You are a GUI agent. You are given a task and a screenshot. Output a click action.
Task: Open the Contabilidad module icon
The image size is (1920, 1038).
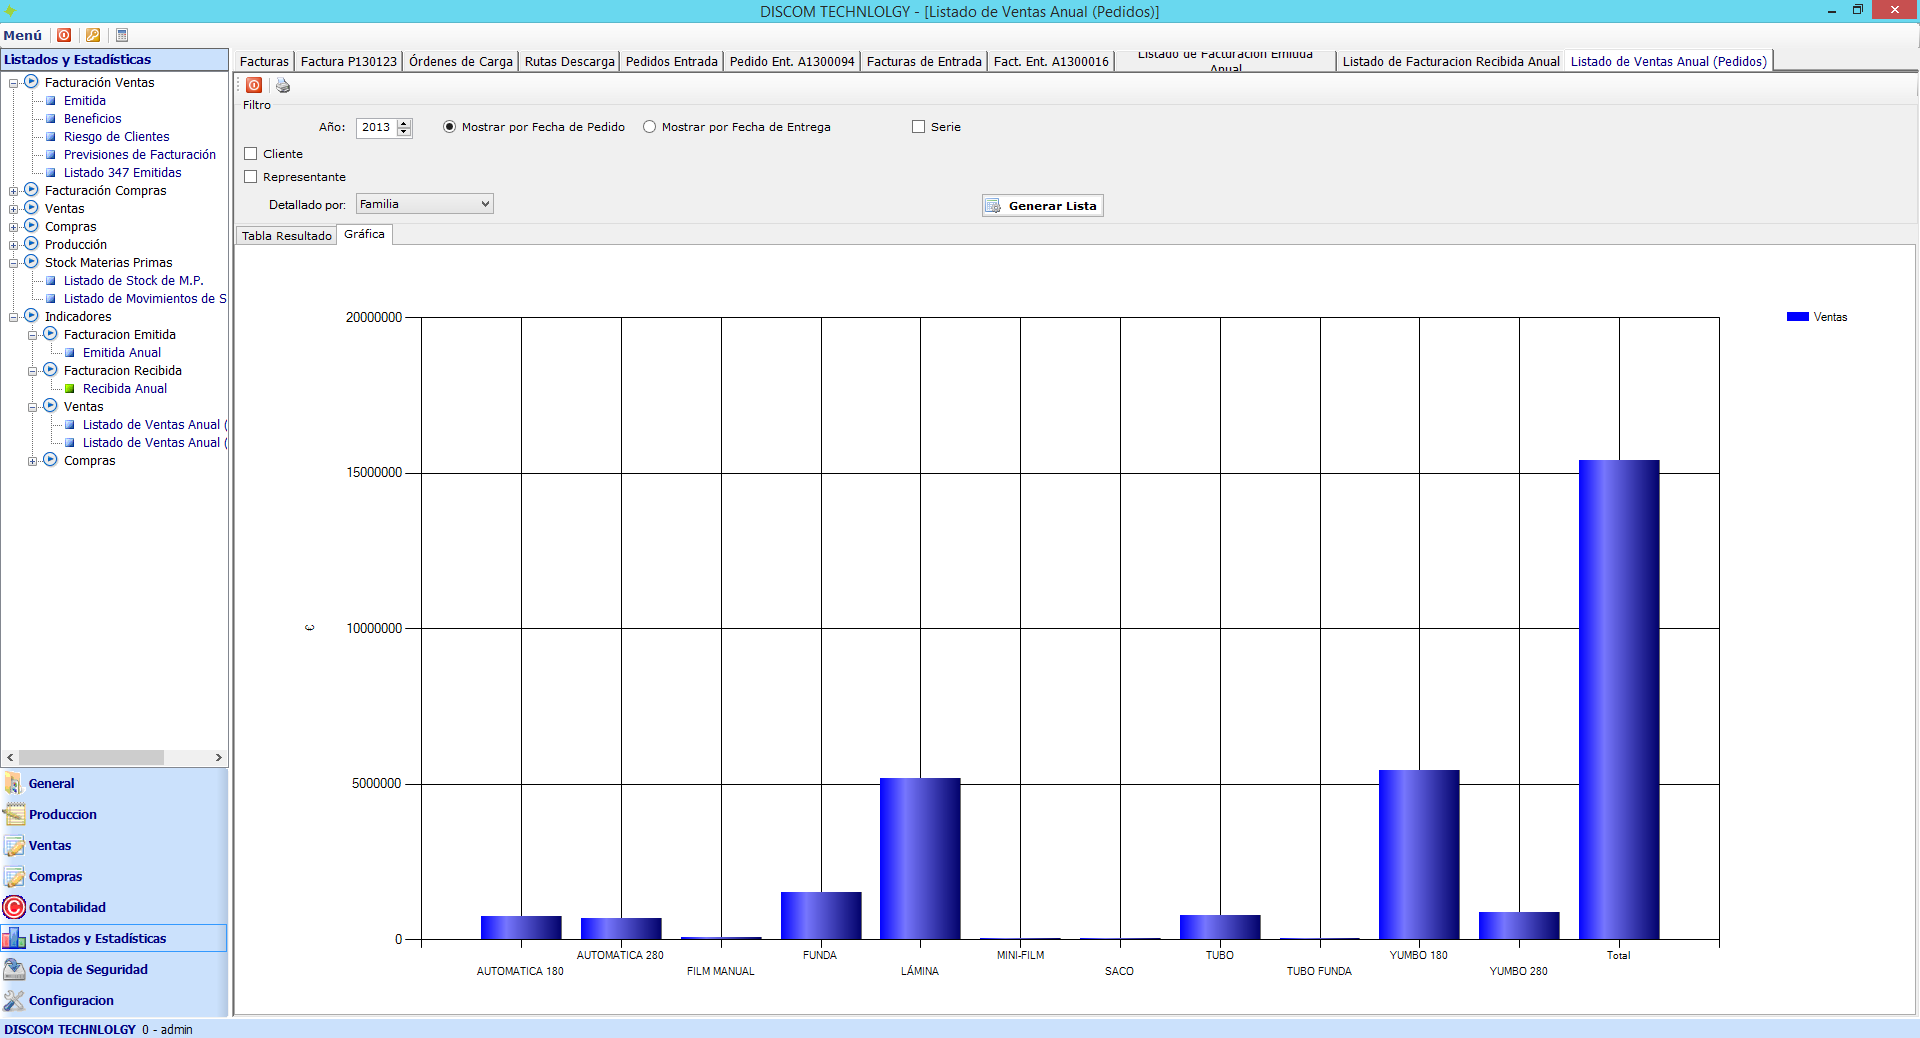pos(14,907)
